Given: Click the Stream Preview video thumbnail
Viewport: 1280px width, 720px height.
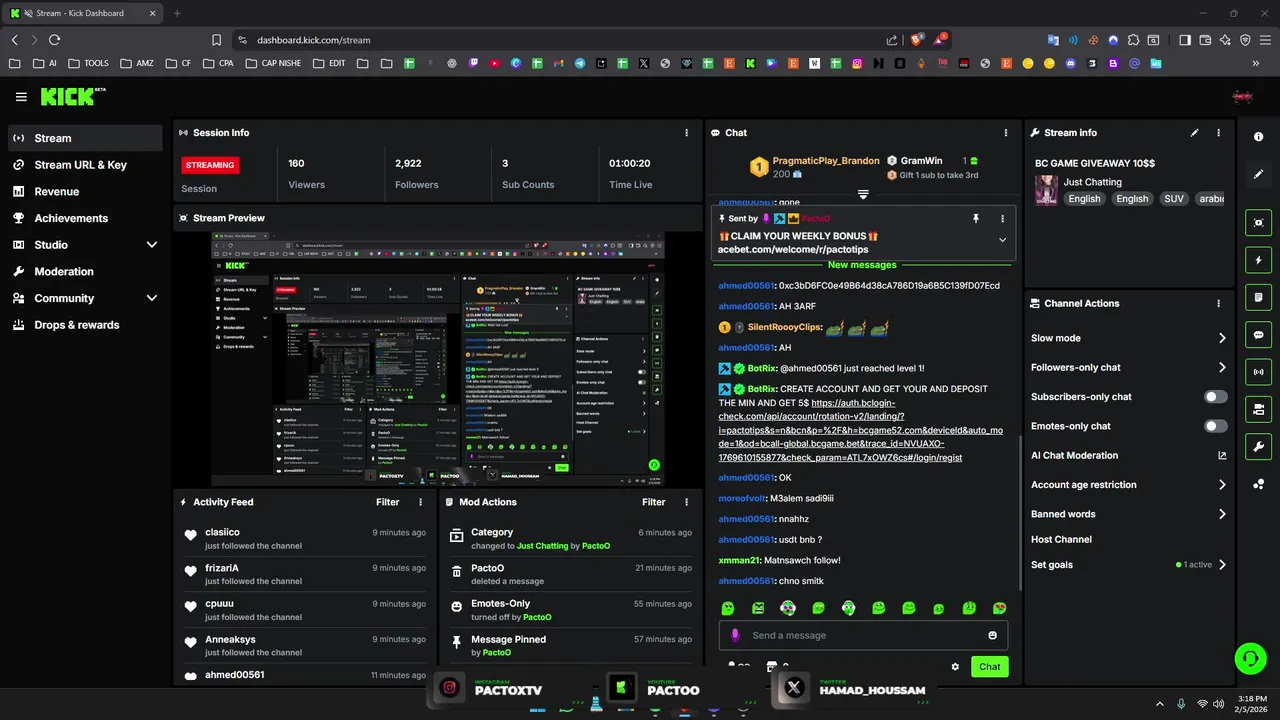Looking at the screenshot, I should (438, 359).
